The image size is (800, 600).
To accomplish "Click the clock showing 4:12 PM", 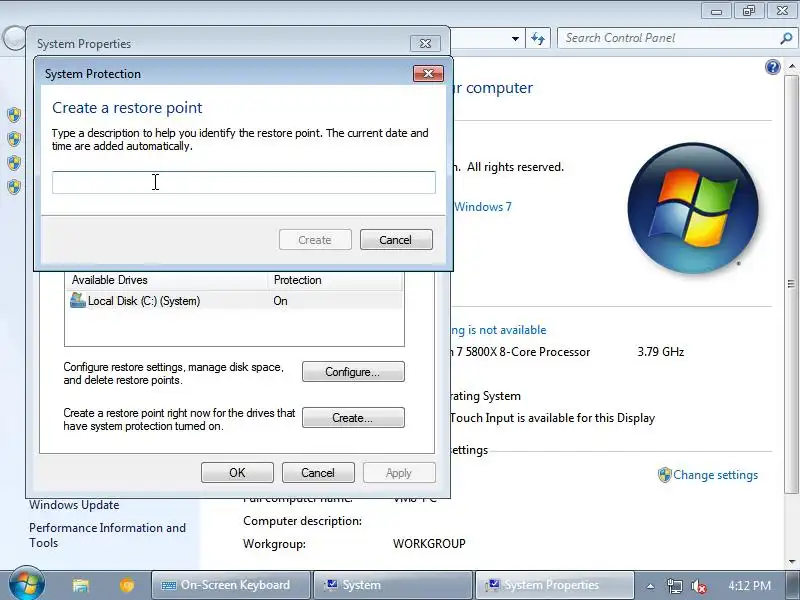I will coord(749,585).
